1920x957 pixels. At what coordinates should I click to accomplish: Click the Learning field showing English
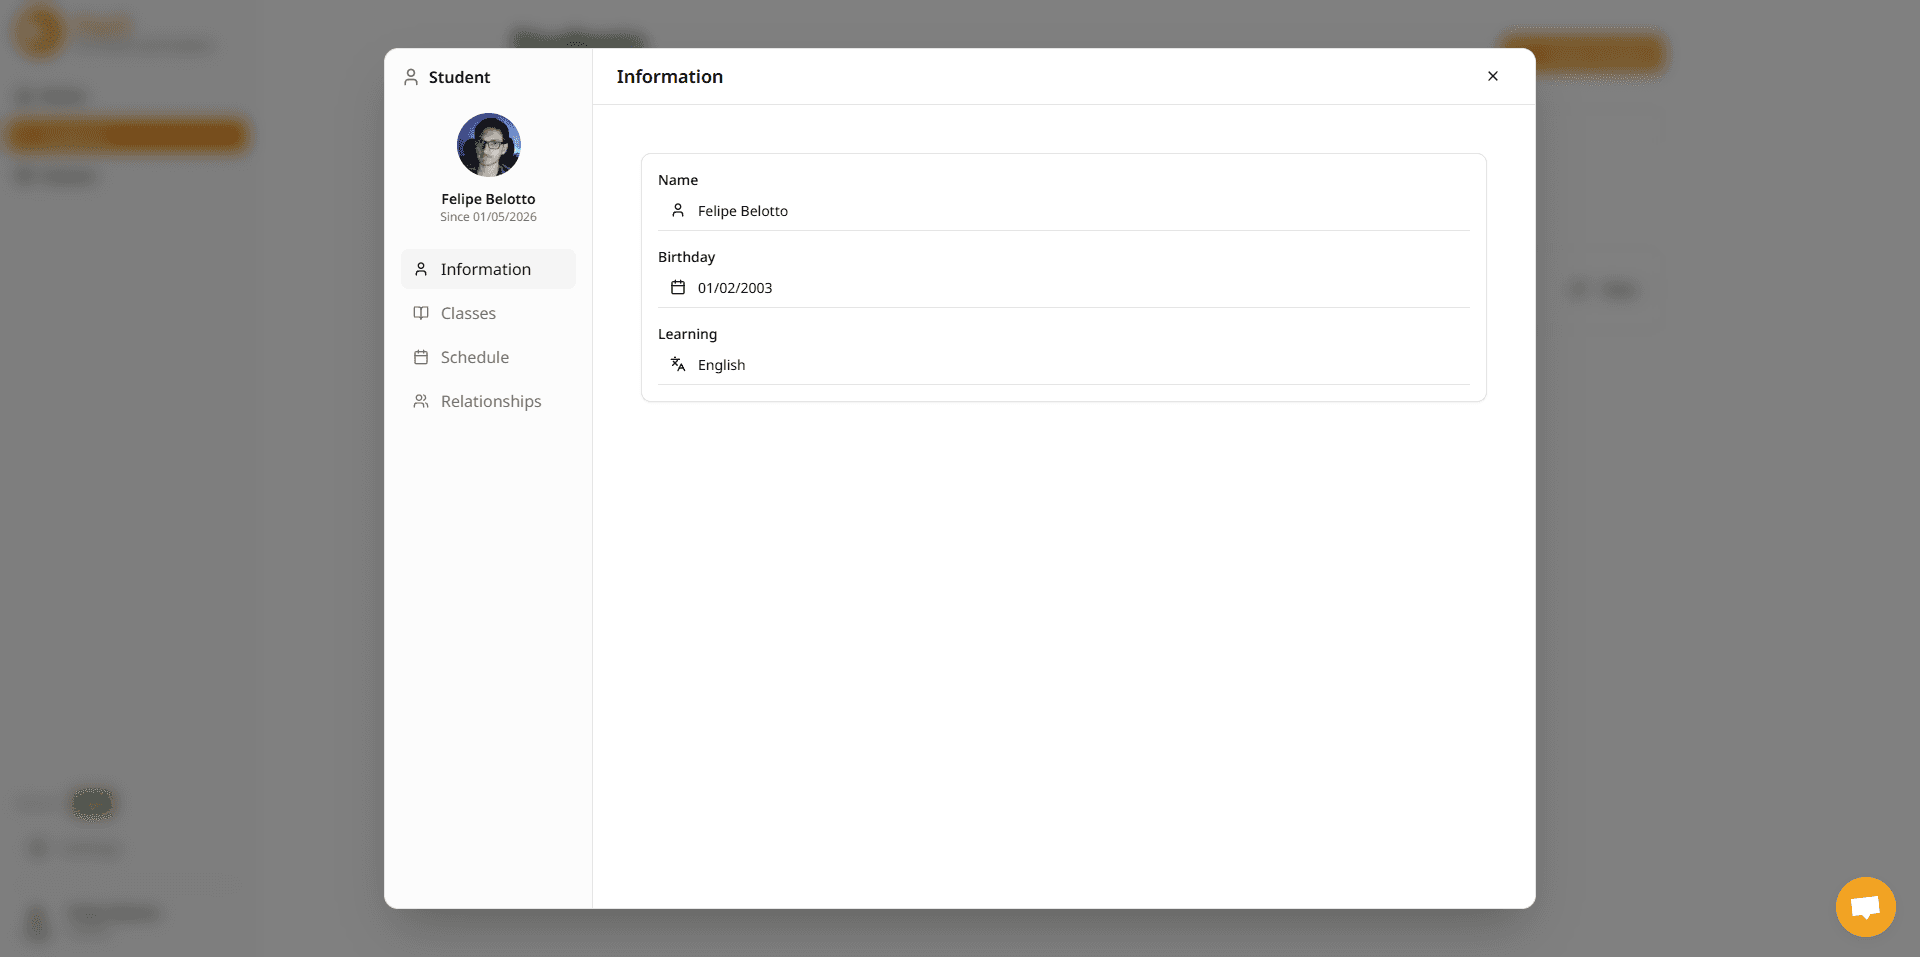click(x=1064, y=365)
